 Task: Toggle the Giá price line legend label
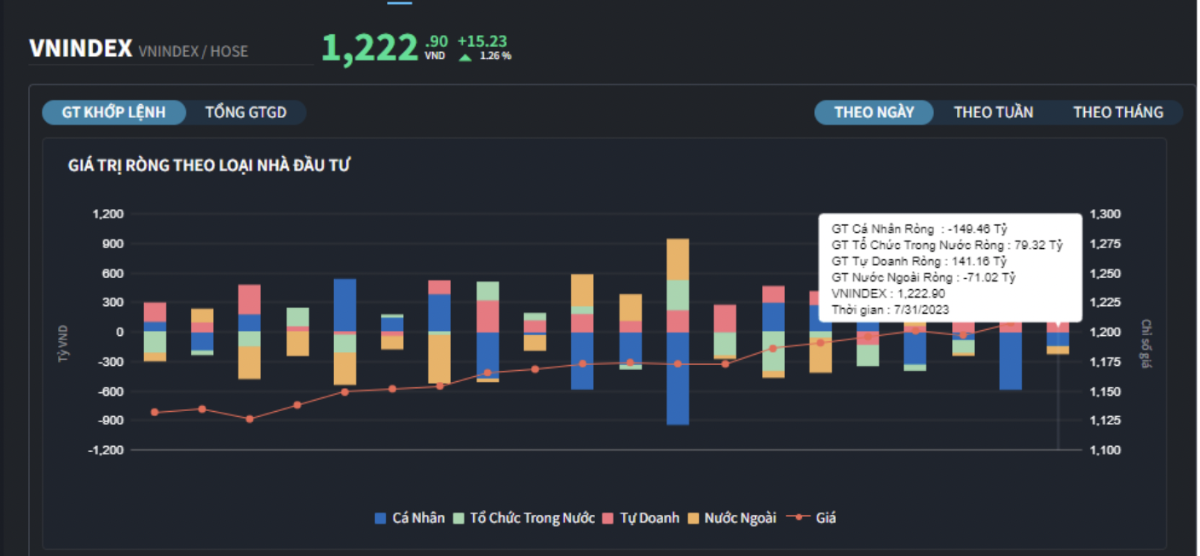click(x=826, y=518)
